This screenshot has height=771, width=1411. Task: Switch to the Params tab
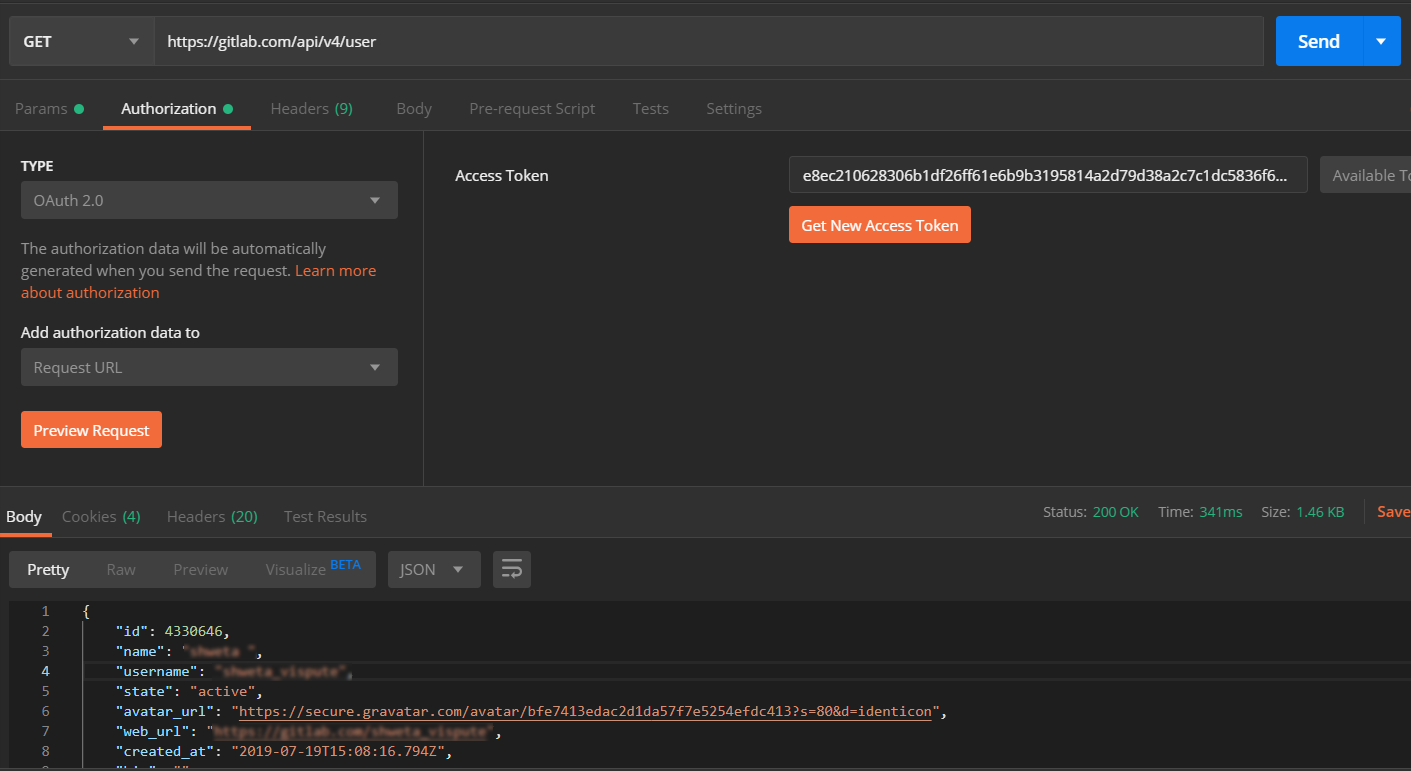point(41,108)
